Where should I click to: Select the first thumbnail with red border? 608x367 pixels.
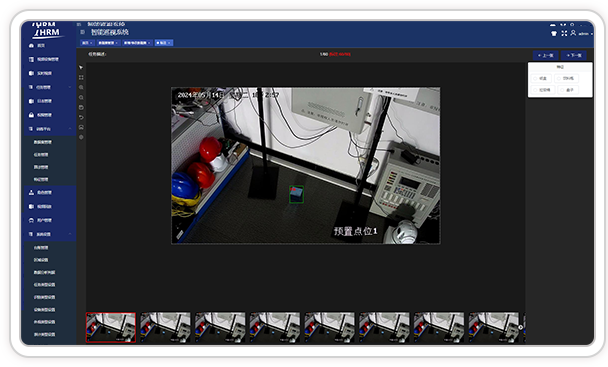[x=111, y=327]
